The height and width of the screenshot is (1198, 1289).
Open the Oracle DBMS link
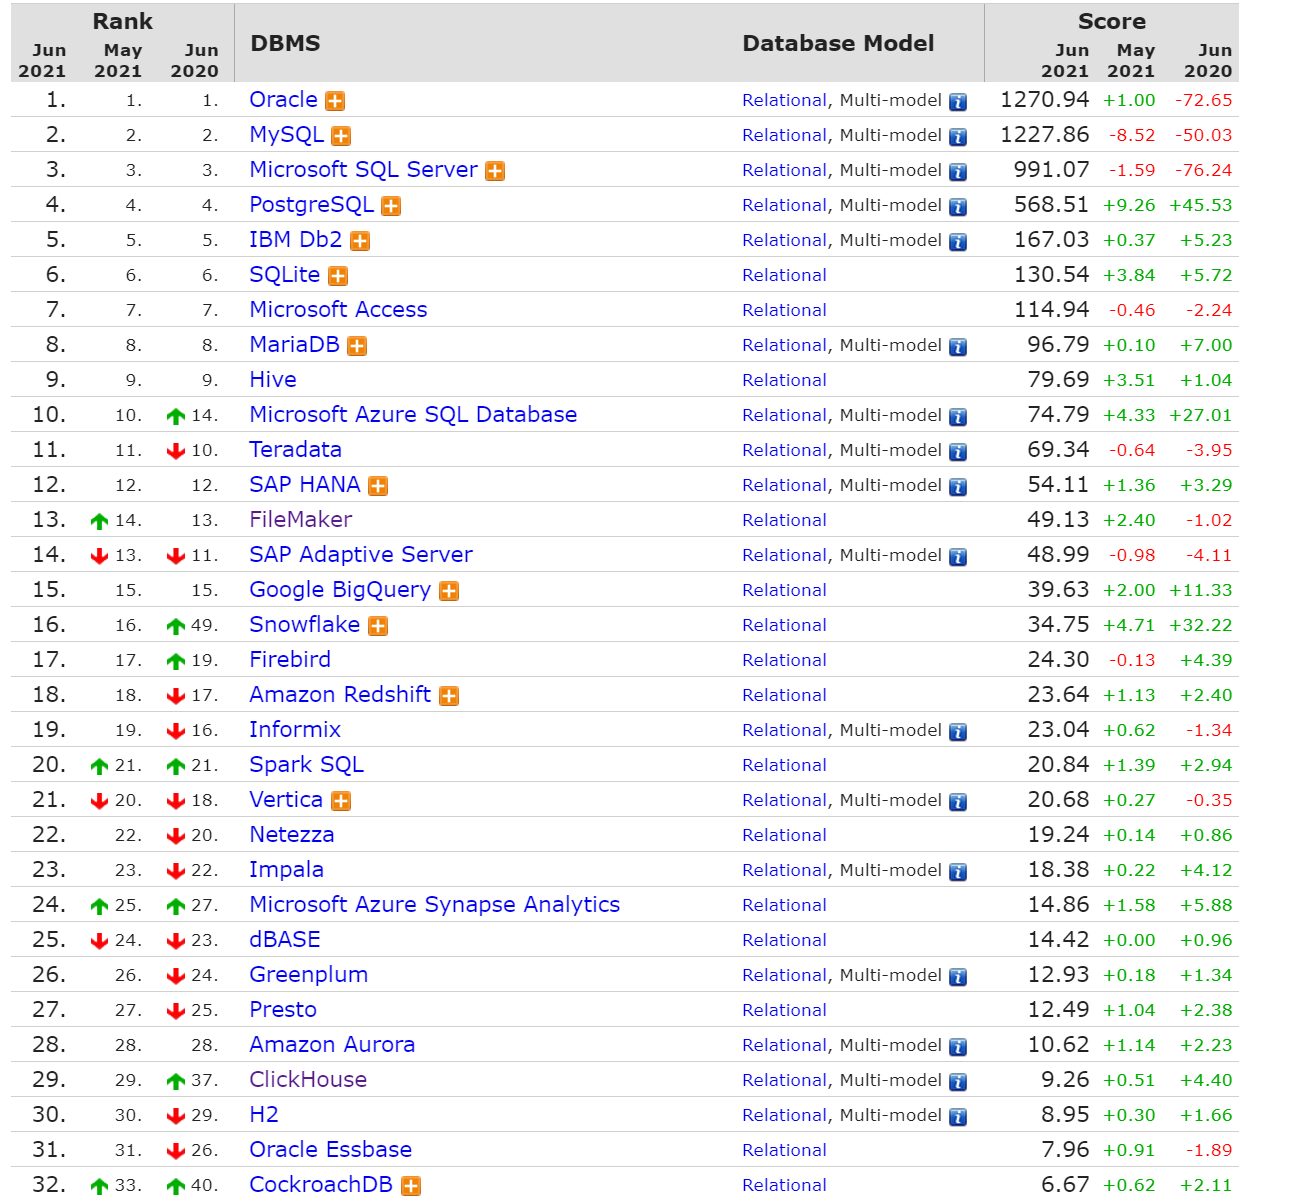coord(283,100)
